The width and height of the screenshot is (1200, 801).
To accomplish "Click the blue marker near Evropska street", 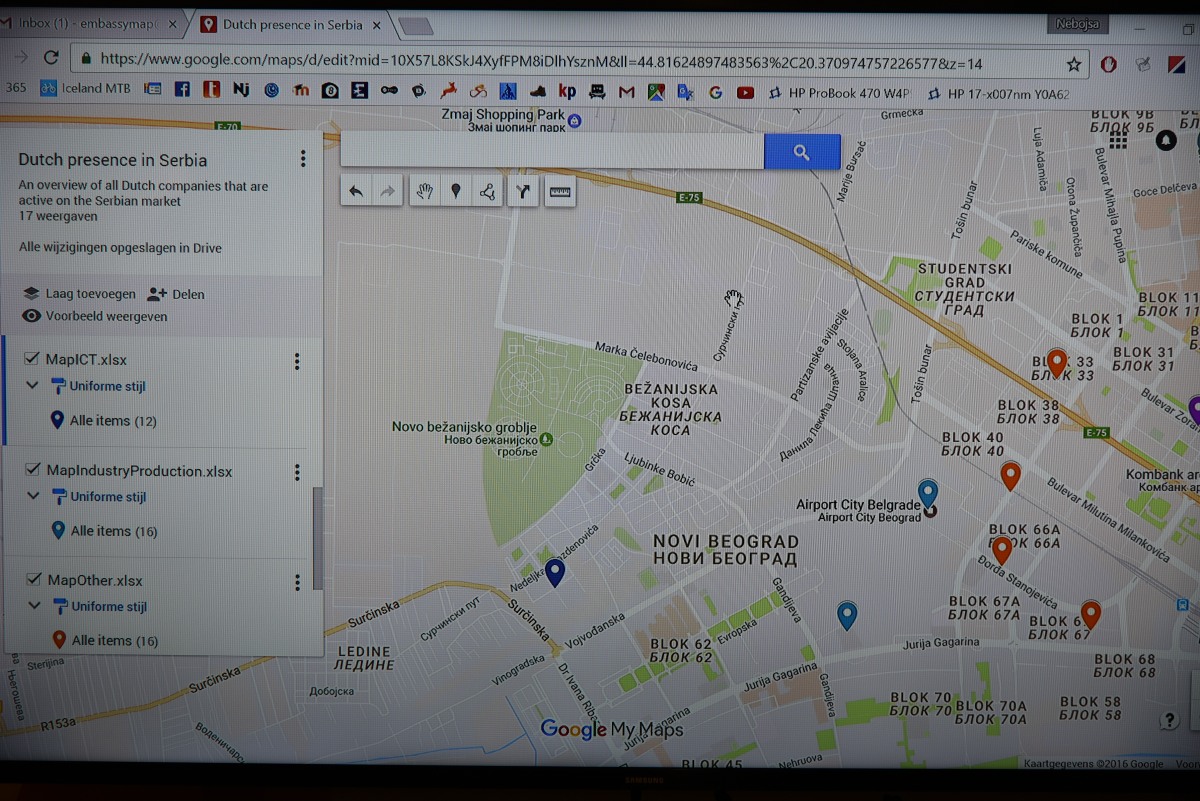I will (847, 616).
